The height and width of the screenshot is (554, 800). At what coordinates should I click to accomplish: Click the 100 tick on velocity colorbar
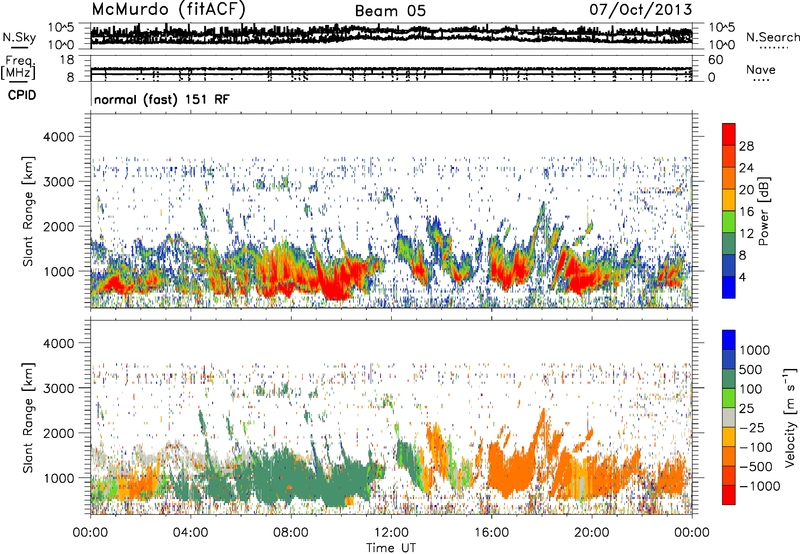[751, 389]
